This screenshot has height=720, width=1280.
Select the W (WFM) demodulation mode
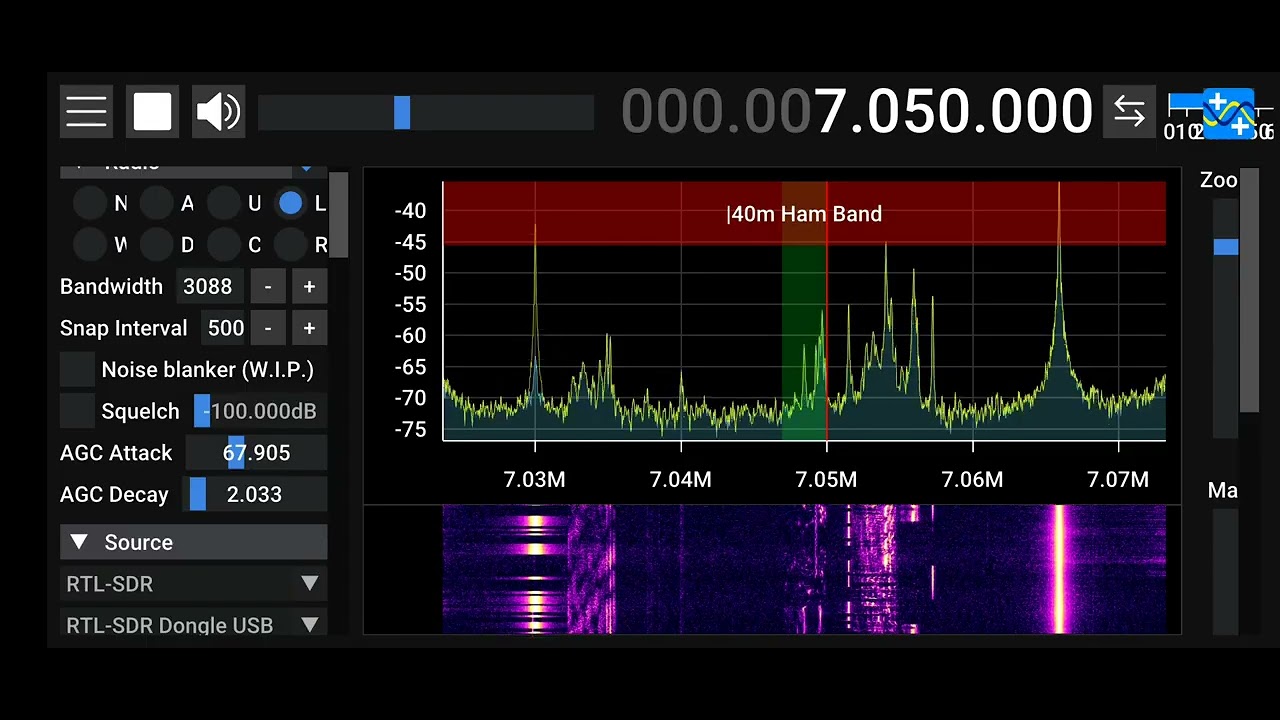pos(90,245)
